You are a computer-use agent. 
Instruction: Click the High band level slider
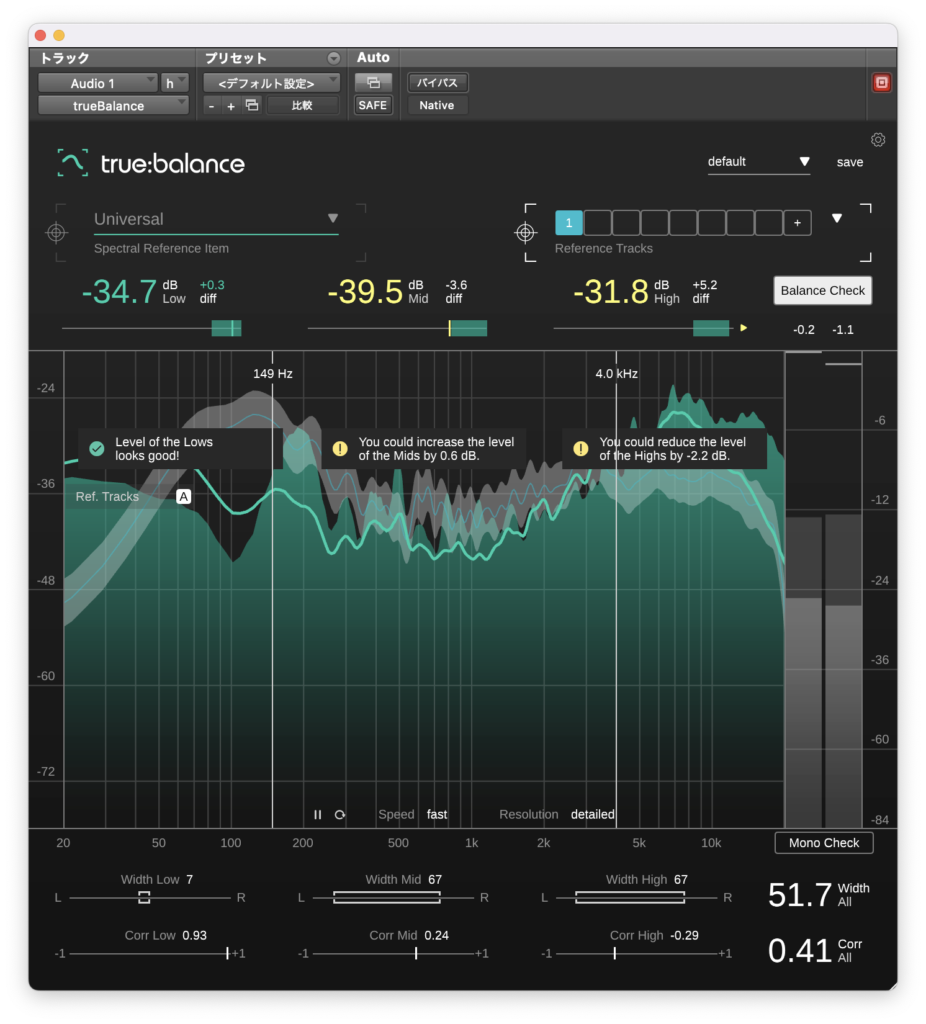click(643, 328)
